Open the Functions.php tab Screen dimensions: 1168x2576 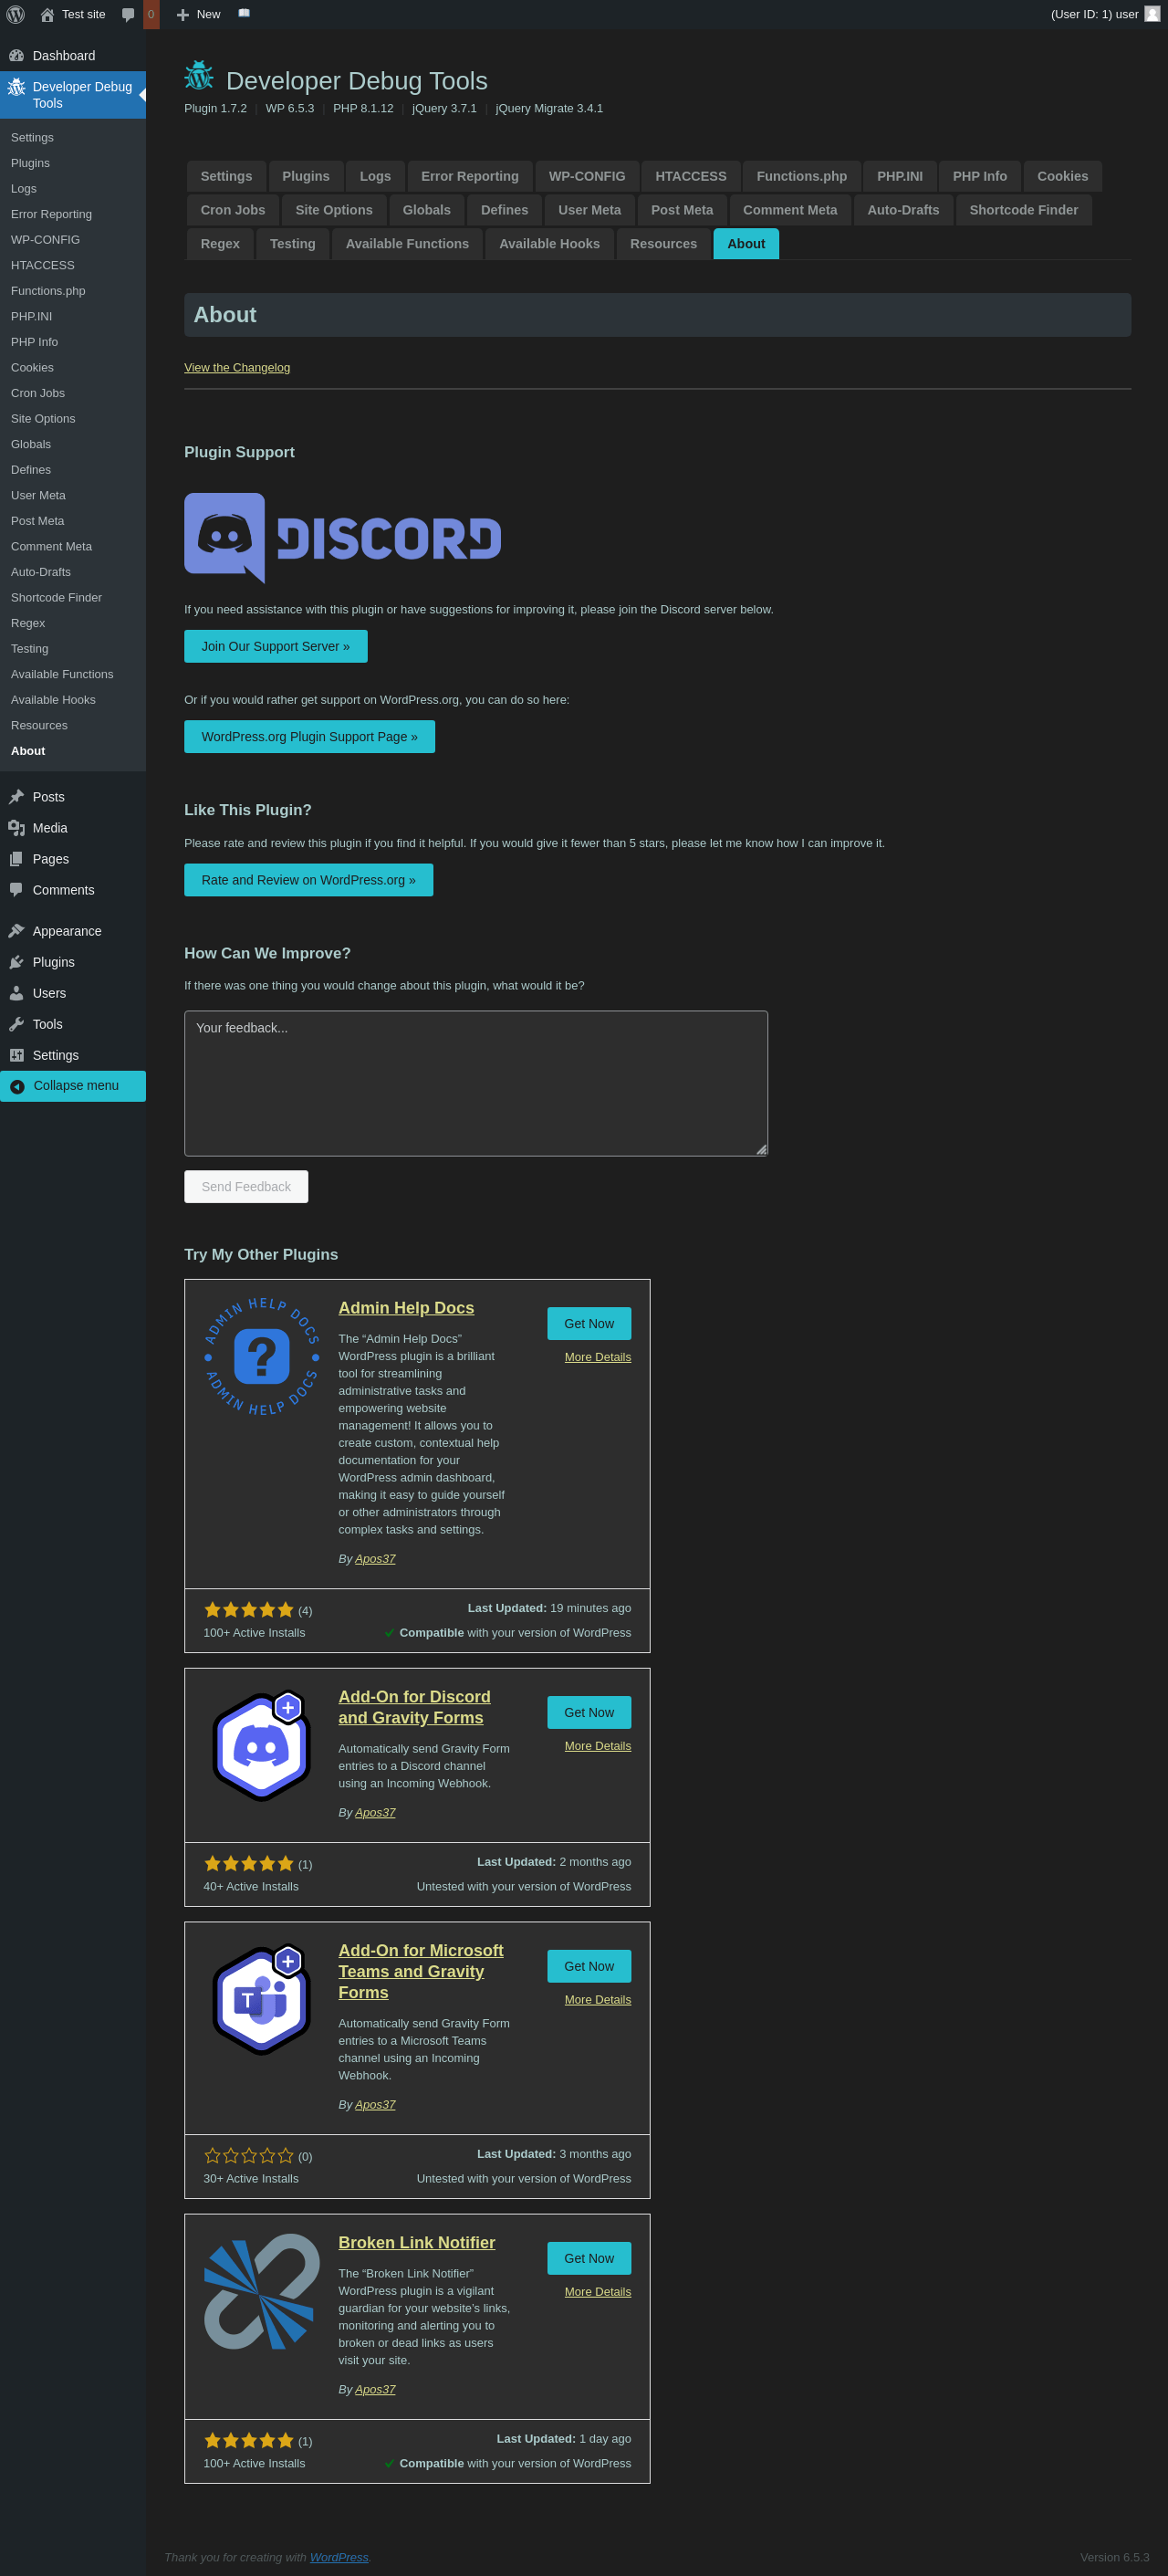(802, 176)
